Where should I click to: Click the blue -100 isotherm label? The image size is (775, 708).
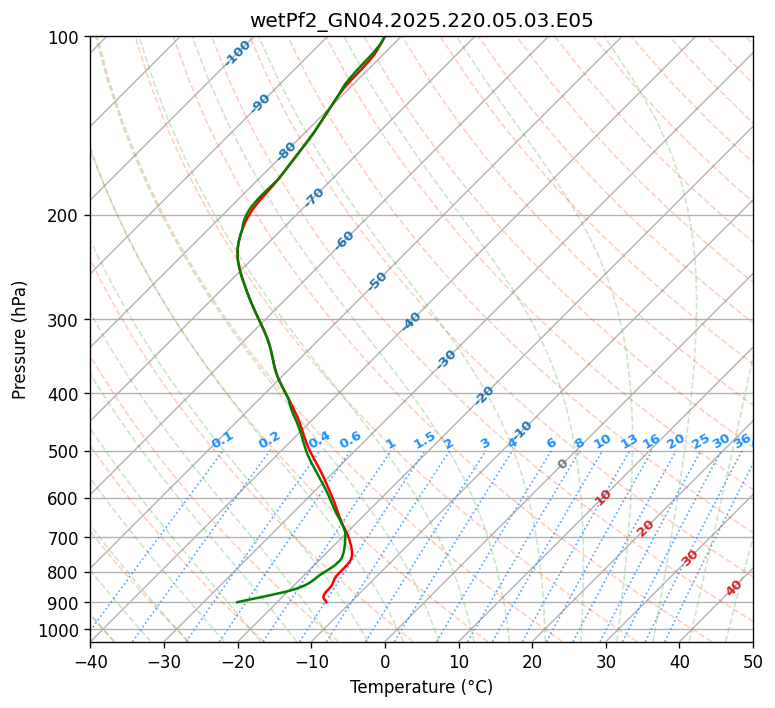[x=237, y=53]
